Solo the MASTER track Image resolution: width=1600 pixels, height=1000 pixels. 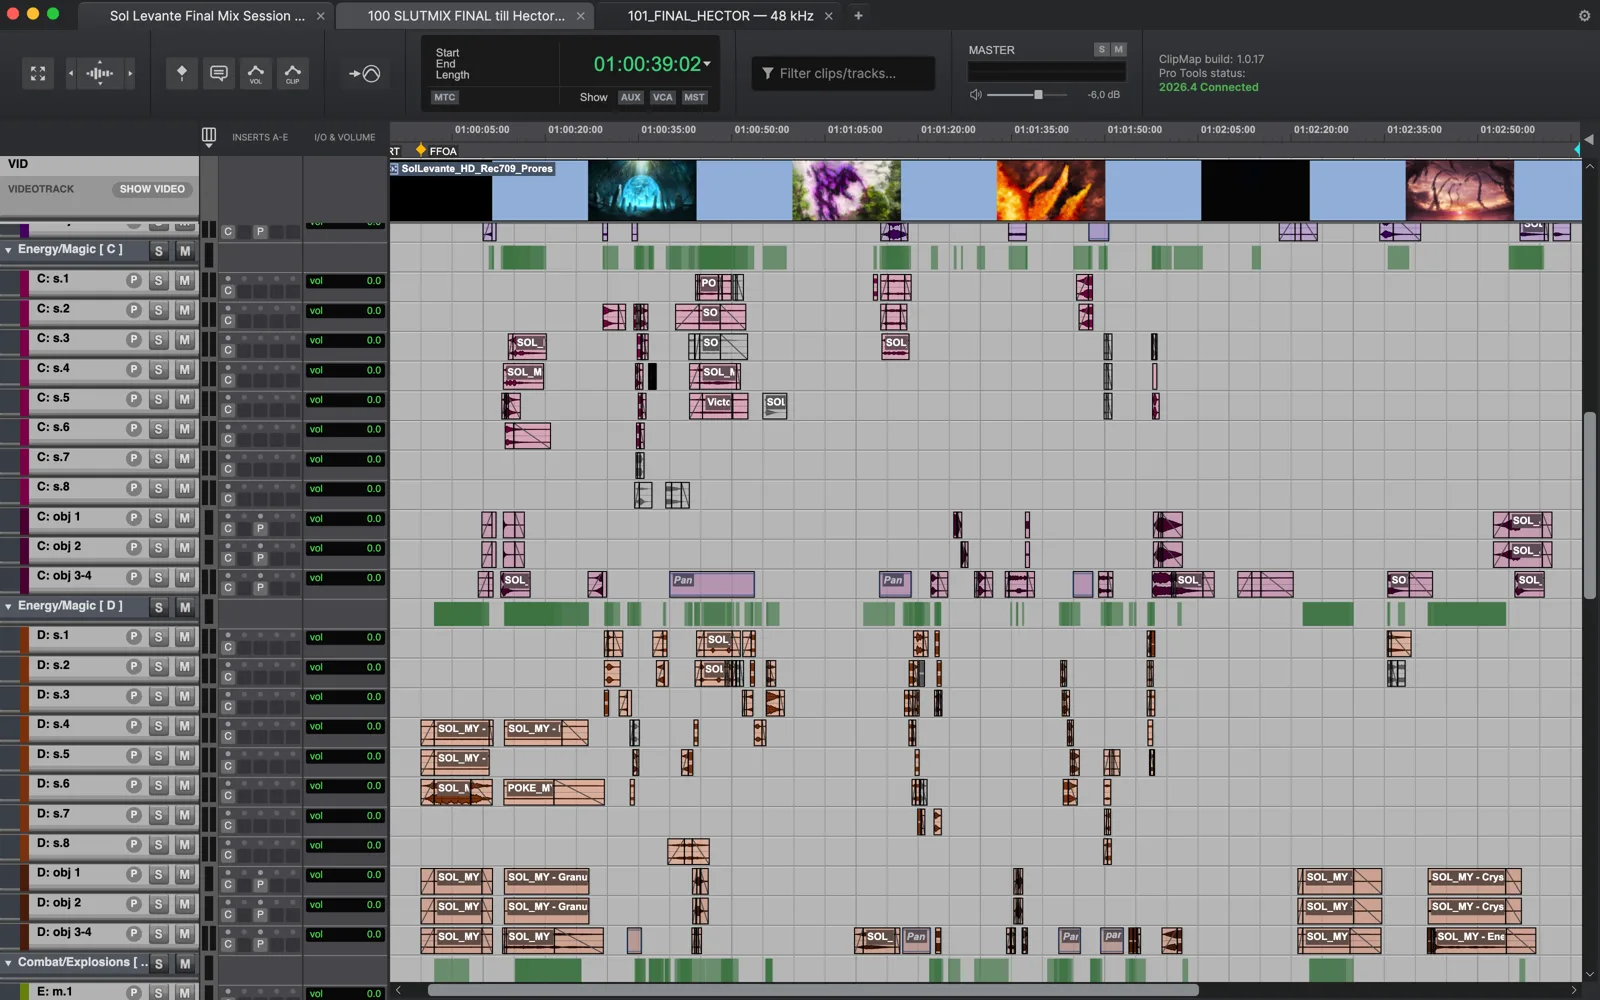click(1101, 50)
